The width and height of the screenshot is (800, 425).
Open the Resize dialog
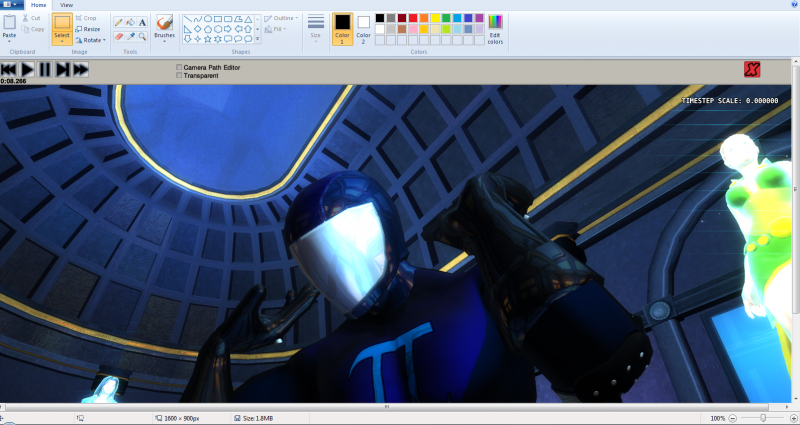pyautogui.click(x=88, y=29)
